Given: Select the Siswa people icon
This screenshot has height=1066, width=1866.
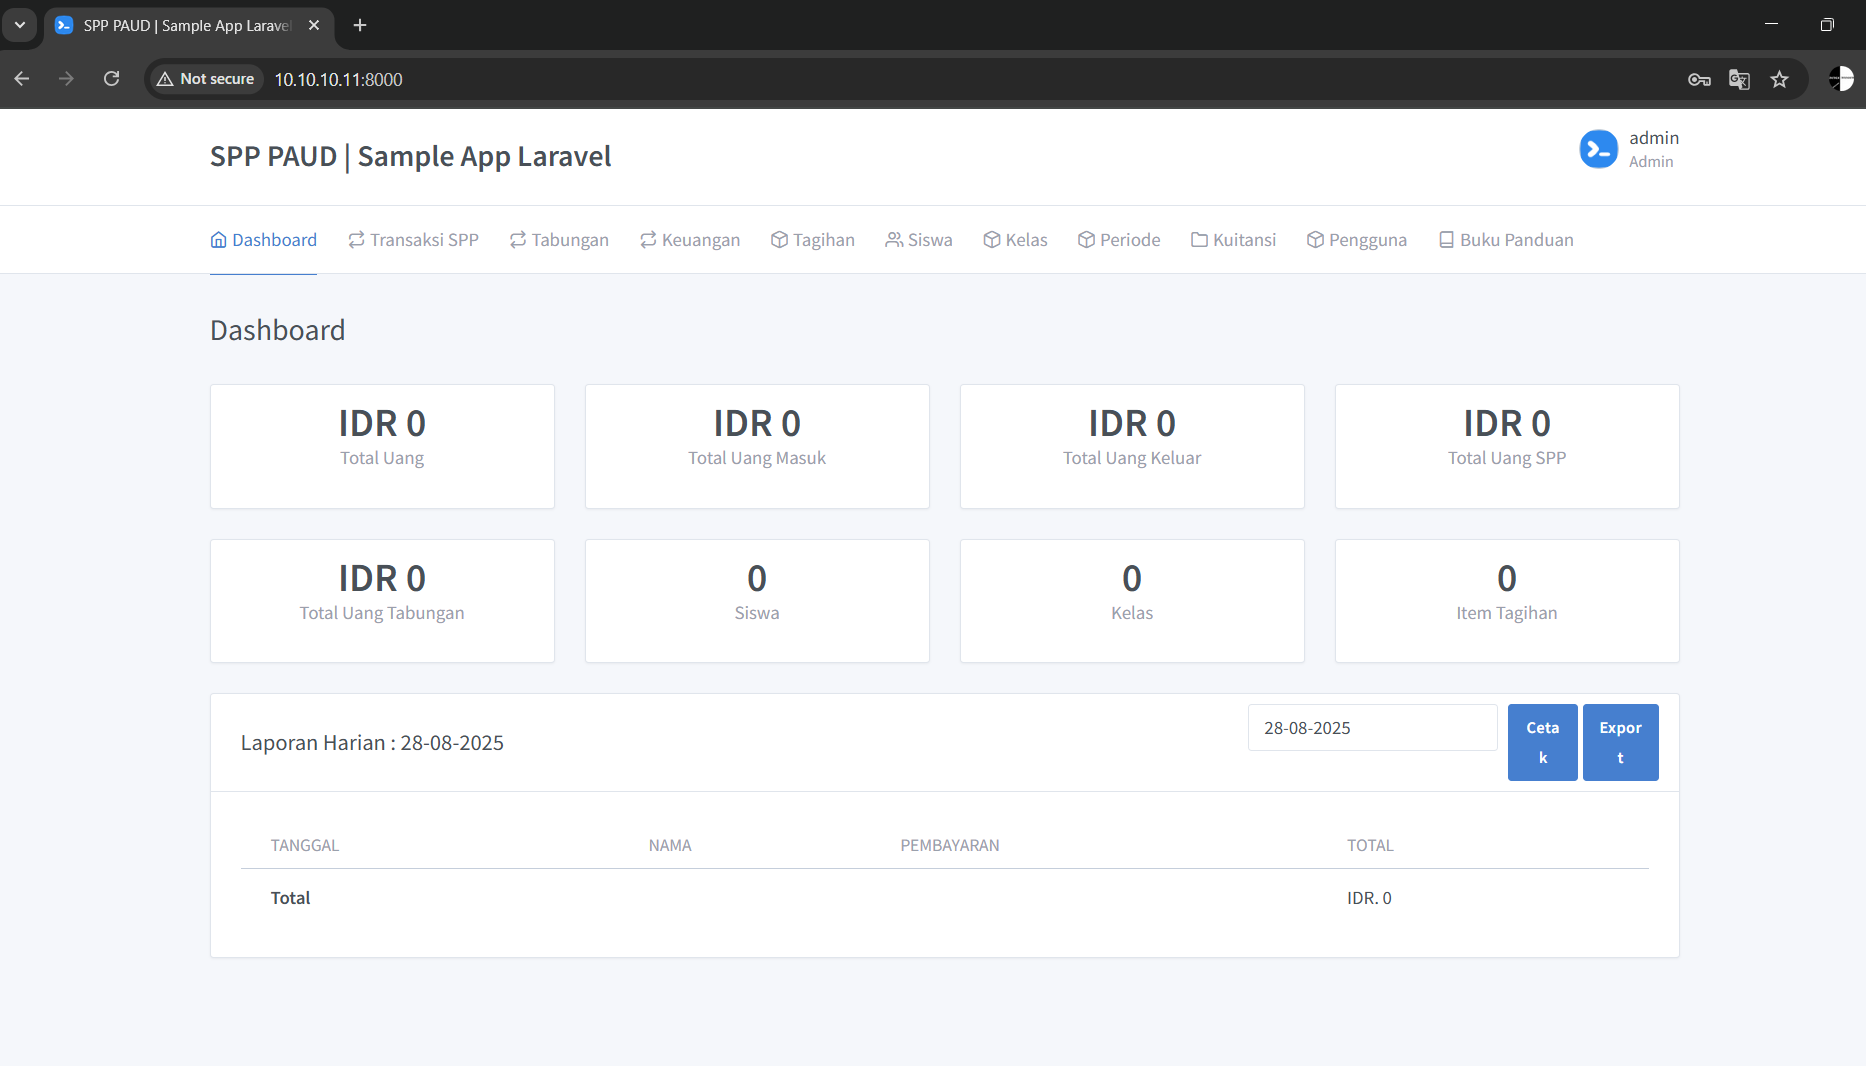Looking at the screenshot, I should tap(893, 239).
